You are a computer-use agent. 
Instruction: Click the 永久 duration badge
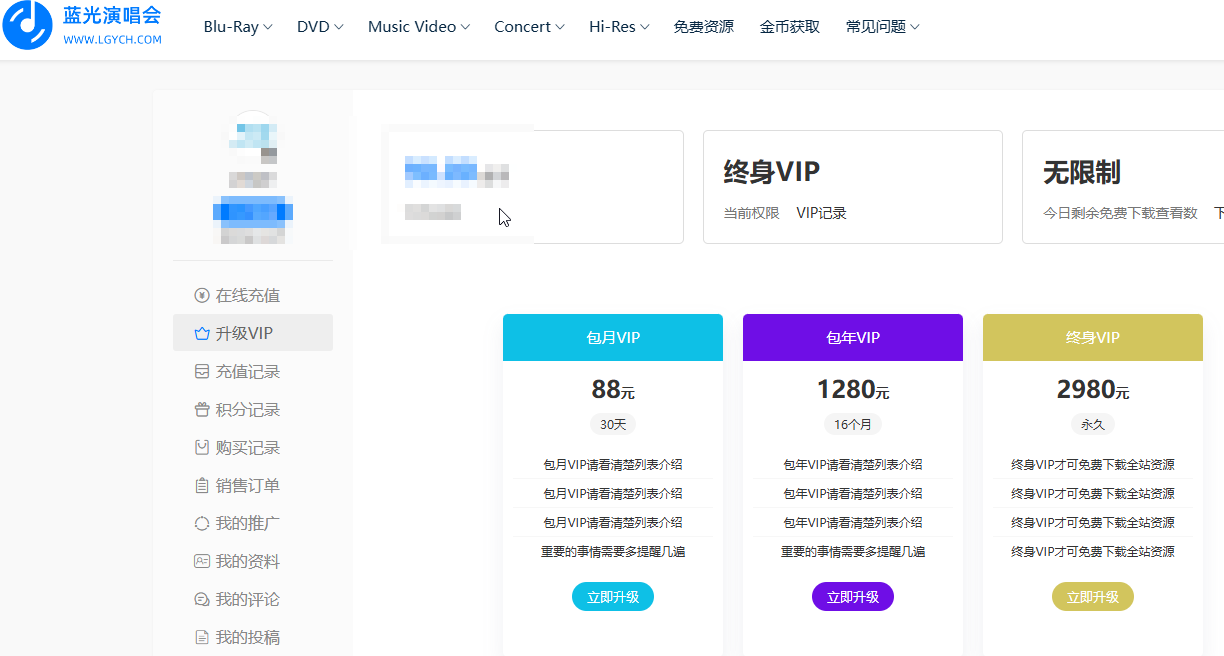1093,424
